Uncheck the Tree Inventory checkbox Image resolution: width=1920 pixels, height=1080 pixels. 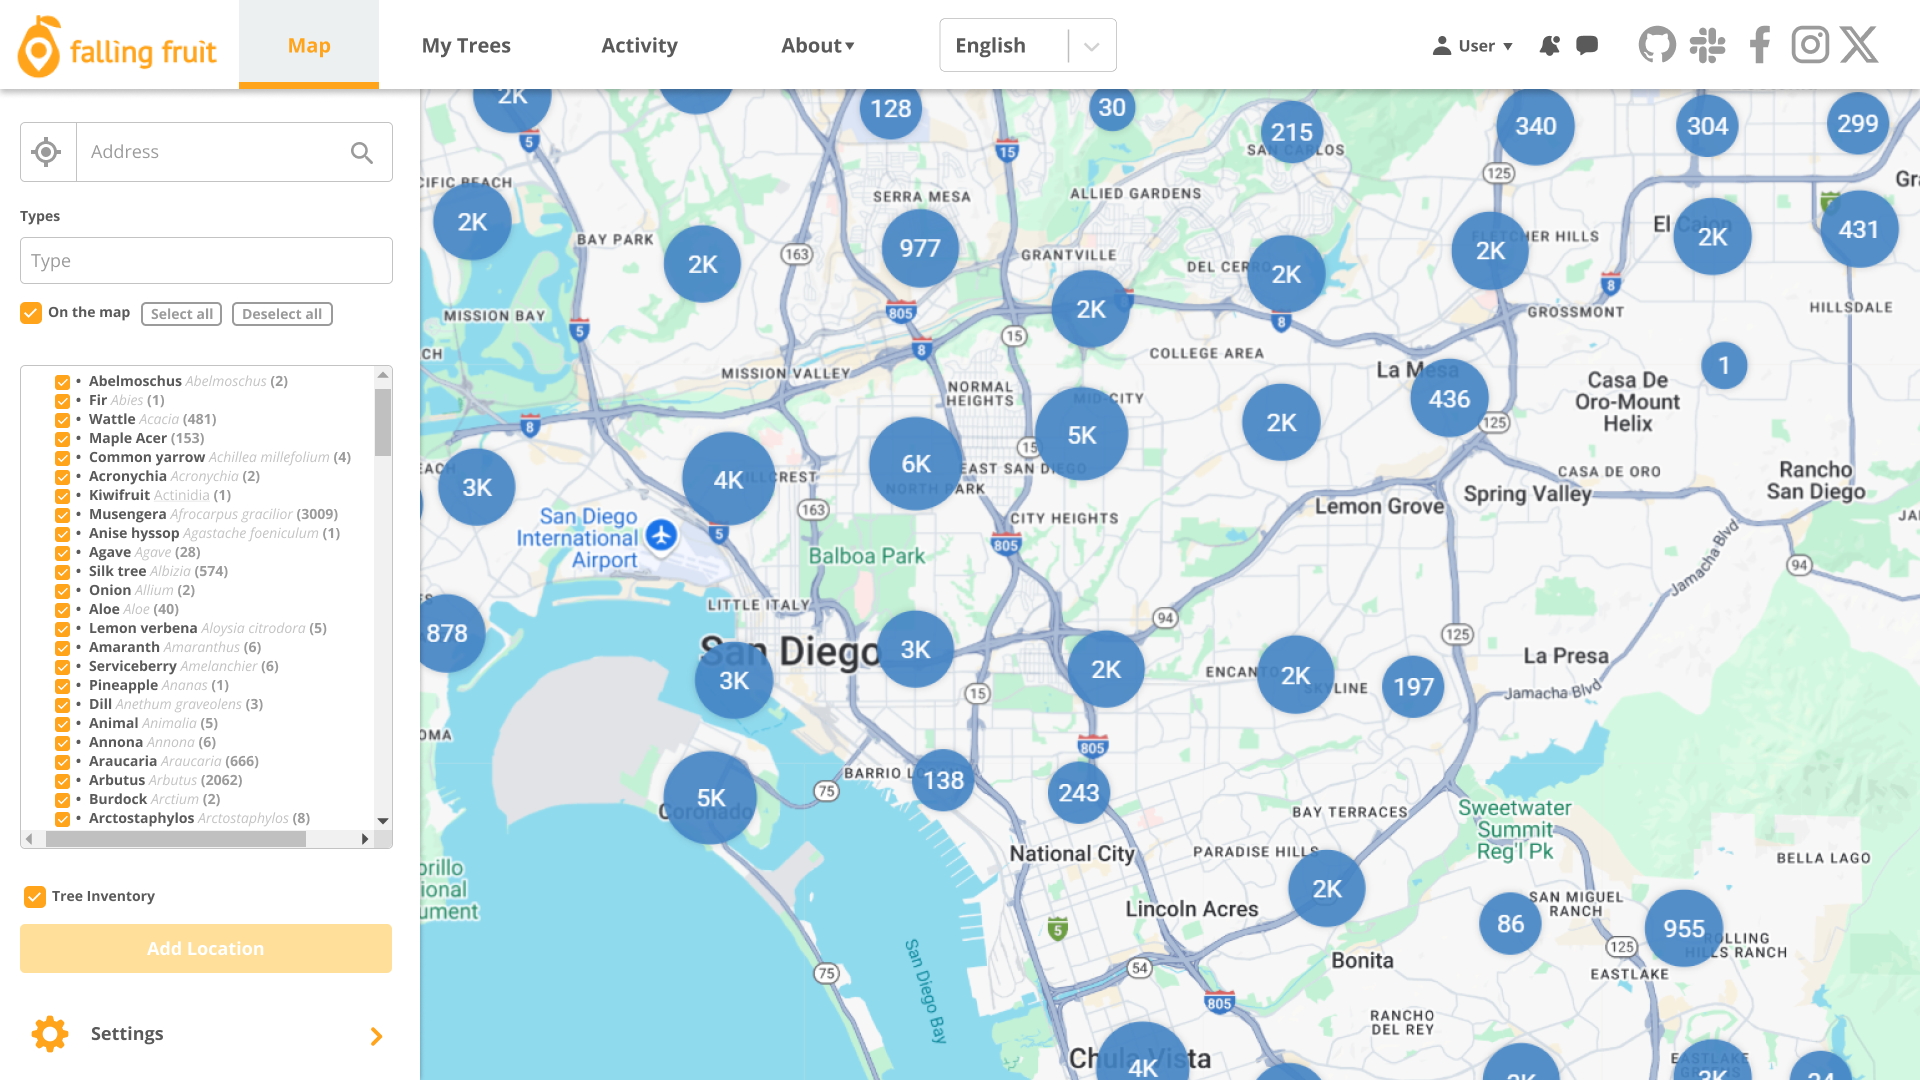click(x=35, y=896)
